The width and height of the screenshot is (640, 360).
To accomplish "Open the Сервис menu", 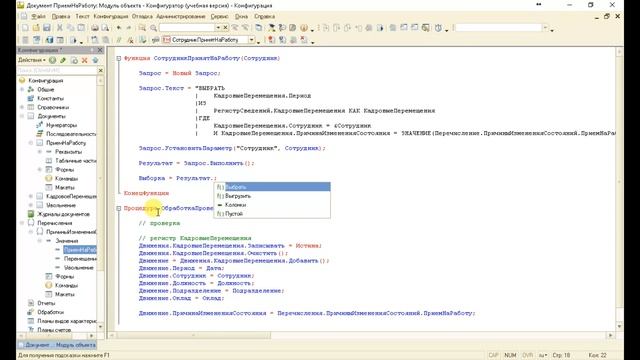I will pos(220,16).
